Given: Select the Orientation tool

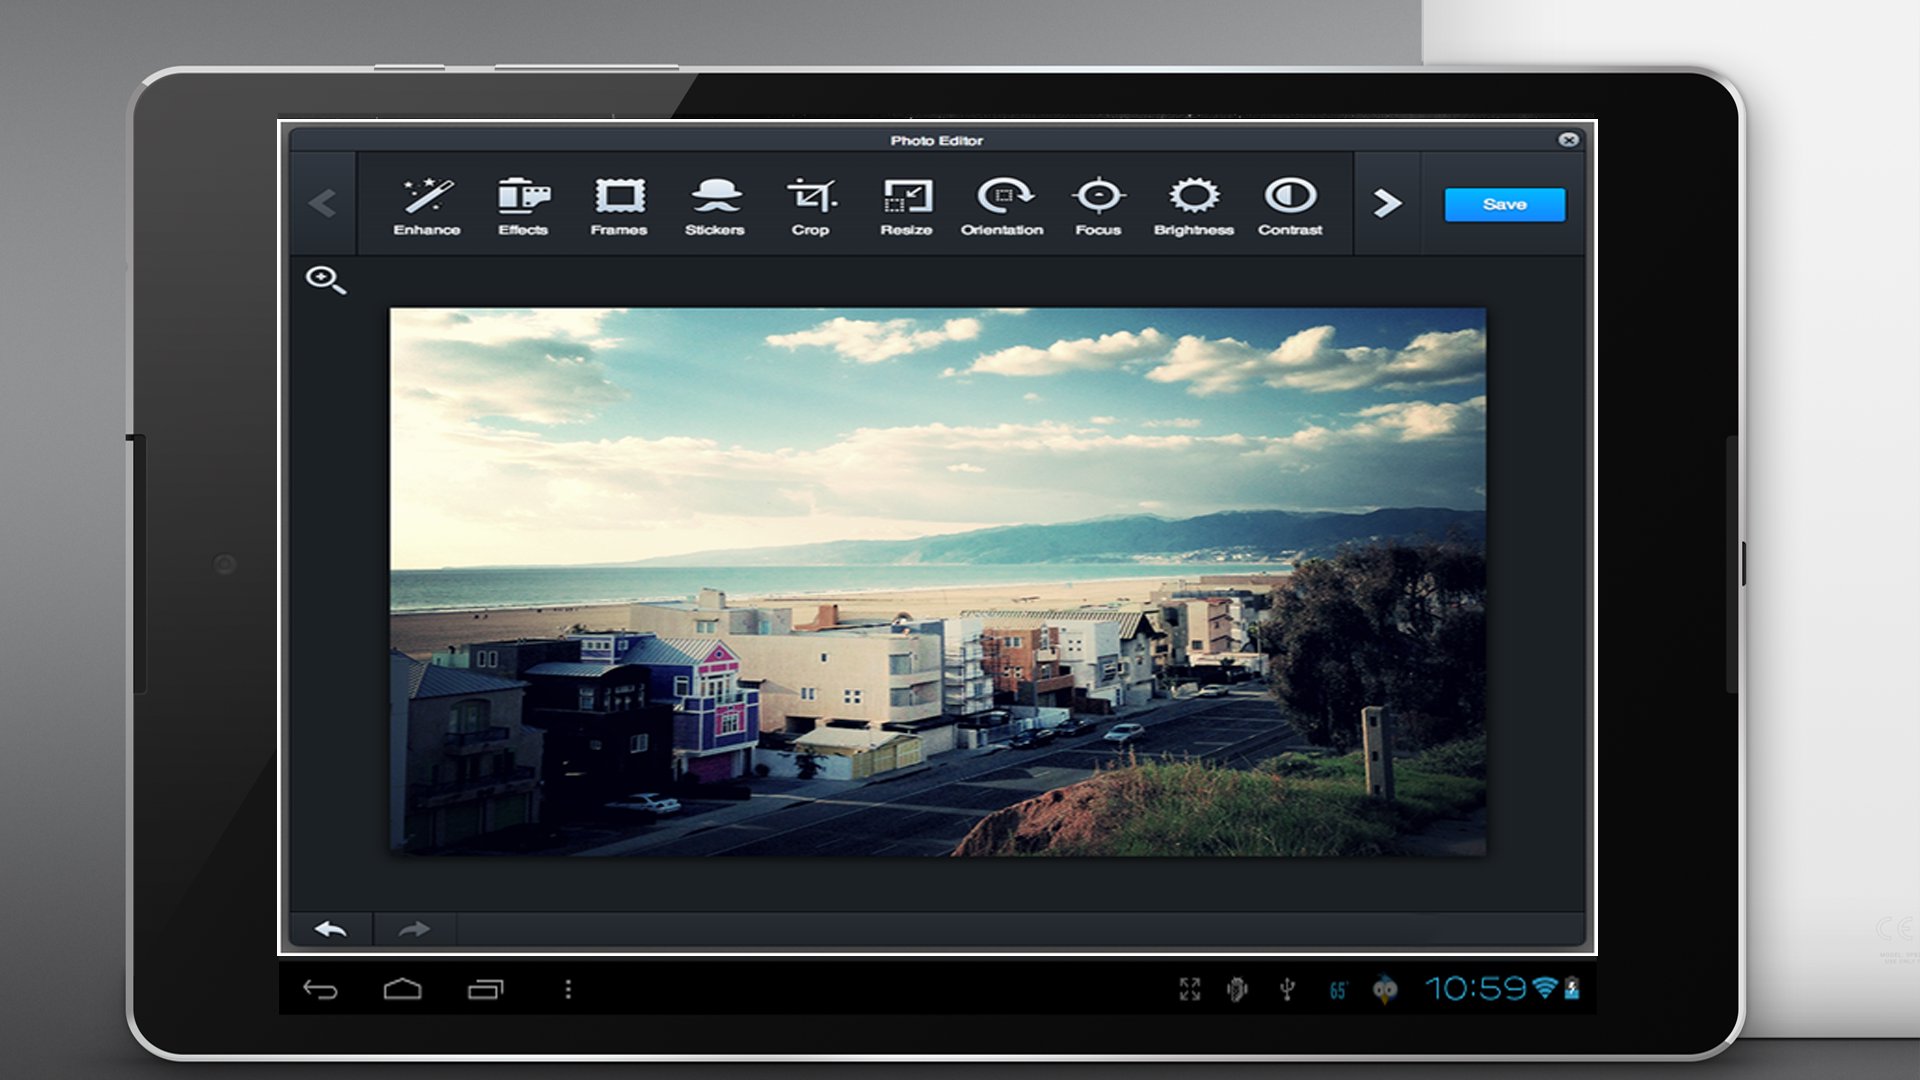Looking at the screenshot, I should (1003, 203).
